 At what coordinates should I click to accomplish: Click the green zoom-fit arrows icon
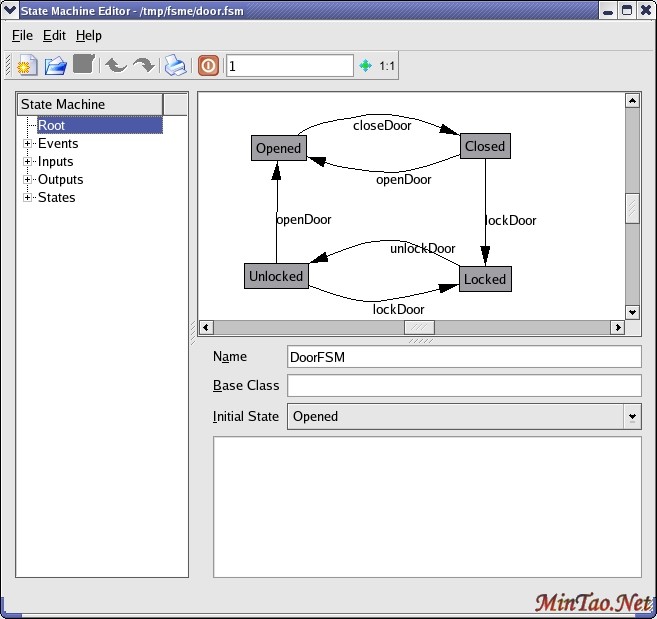tap(366, 66)
